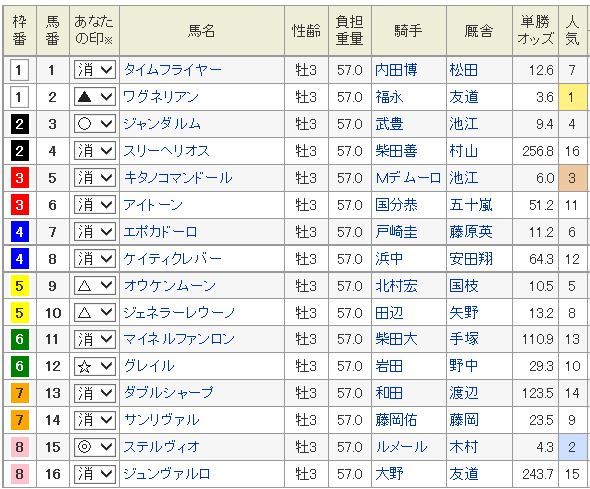590x489 pixels.
Task: Open ワグネリアン's ▲ mark dropdown
Action: (x=94, y=97)
